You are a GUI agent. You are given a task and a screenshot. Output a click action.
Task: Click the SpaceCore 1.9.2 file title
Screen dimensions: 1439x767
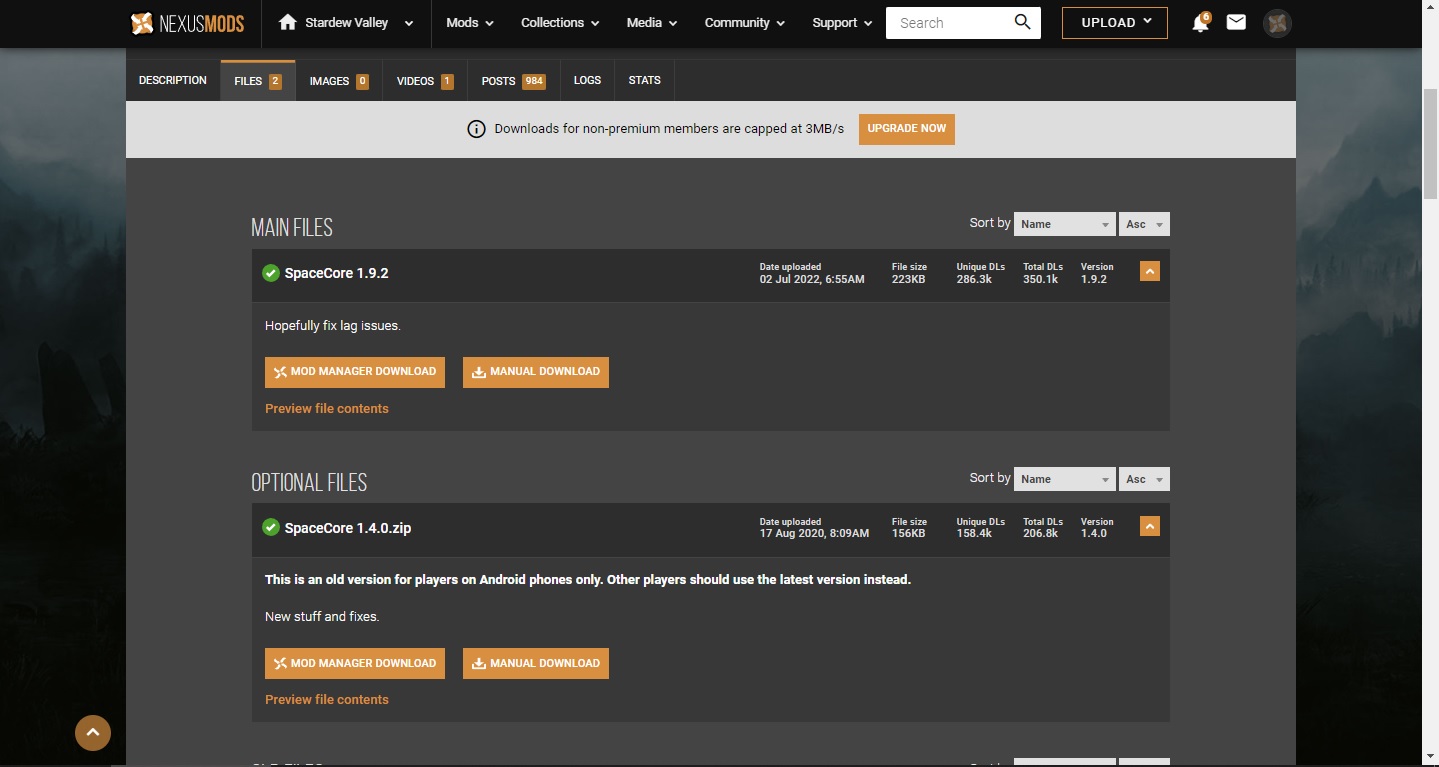(x=337, y=273)
